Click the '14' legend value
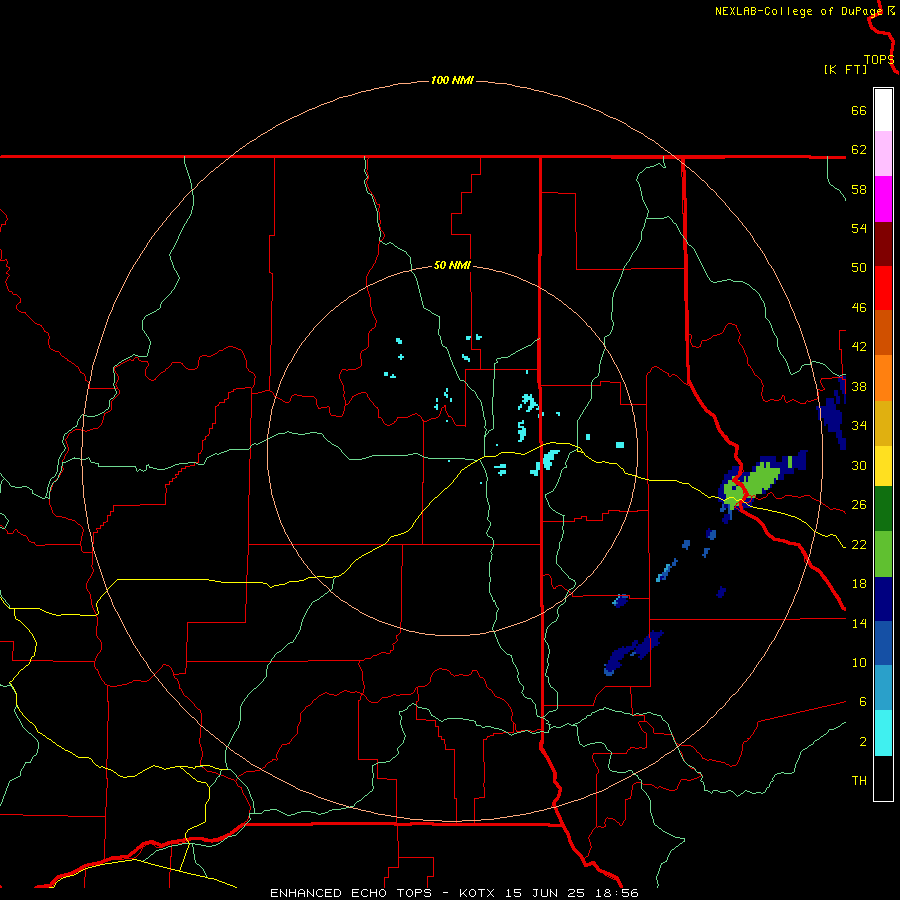The image size is (900, 900). [x=859, y=623]
